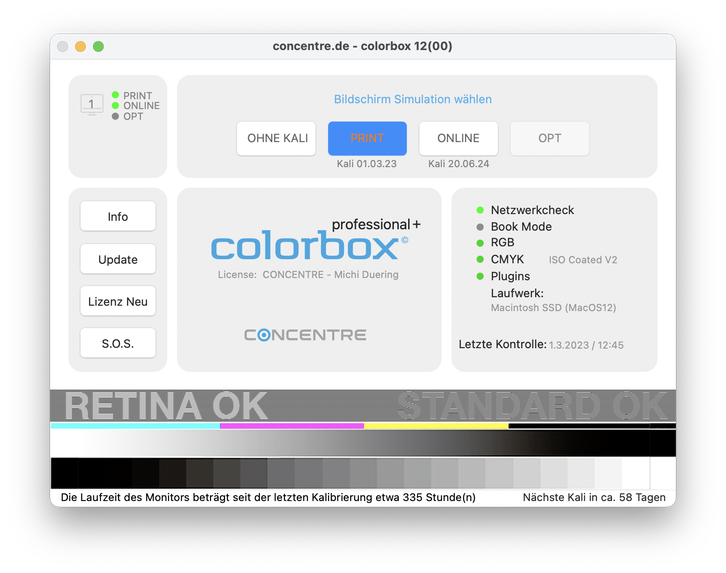Click the smooth grayscale gradient bar

tap(363, 443)
